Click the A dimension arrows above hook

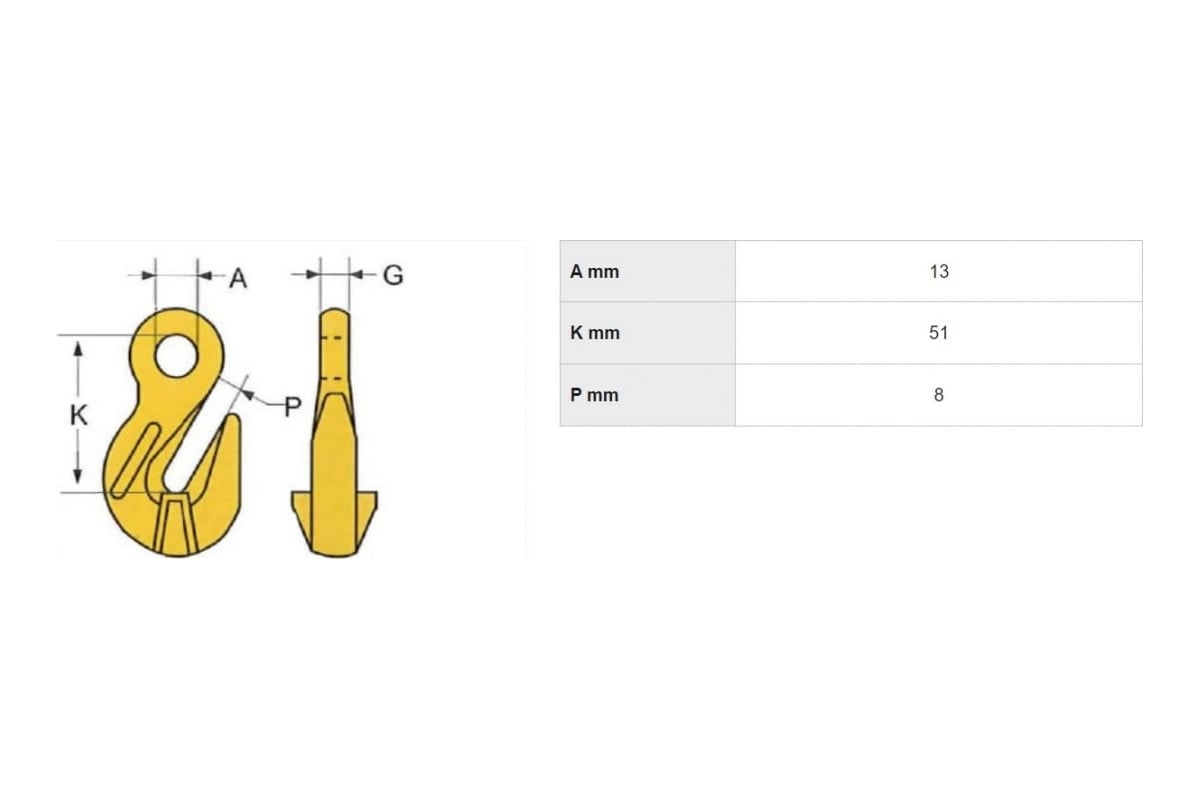click(x=177, y=272)
